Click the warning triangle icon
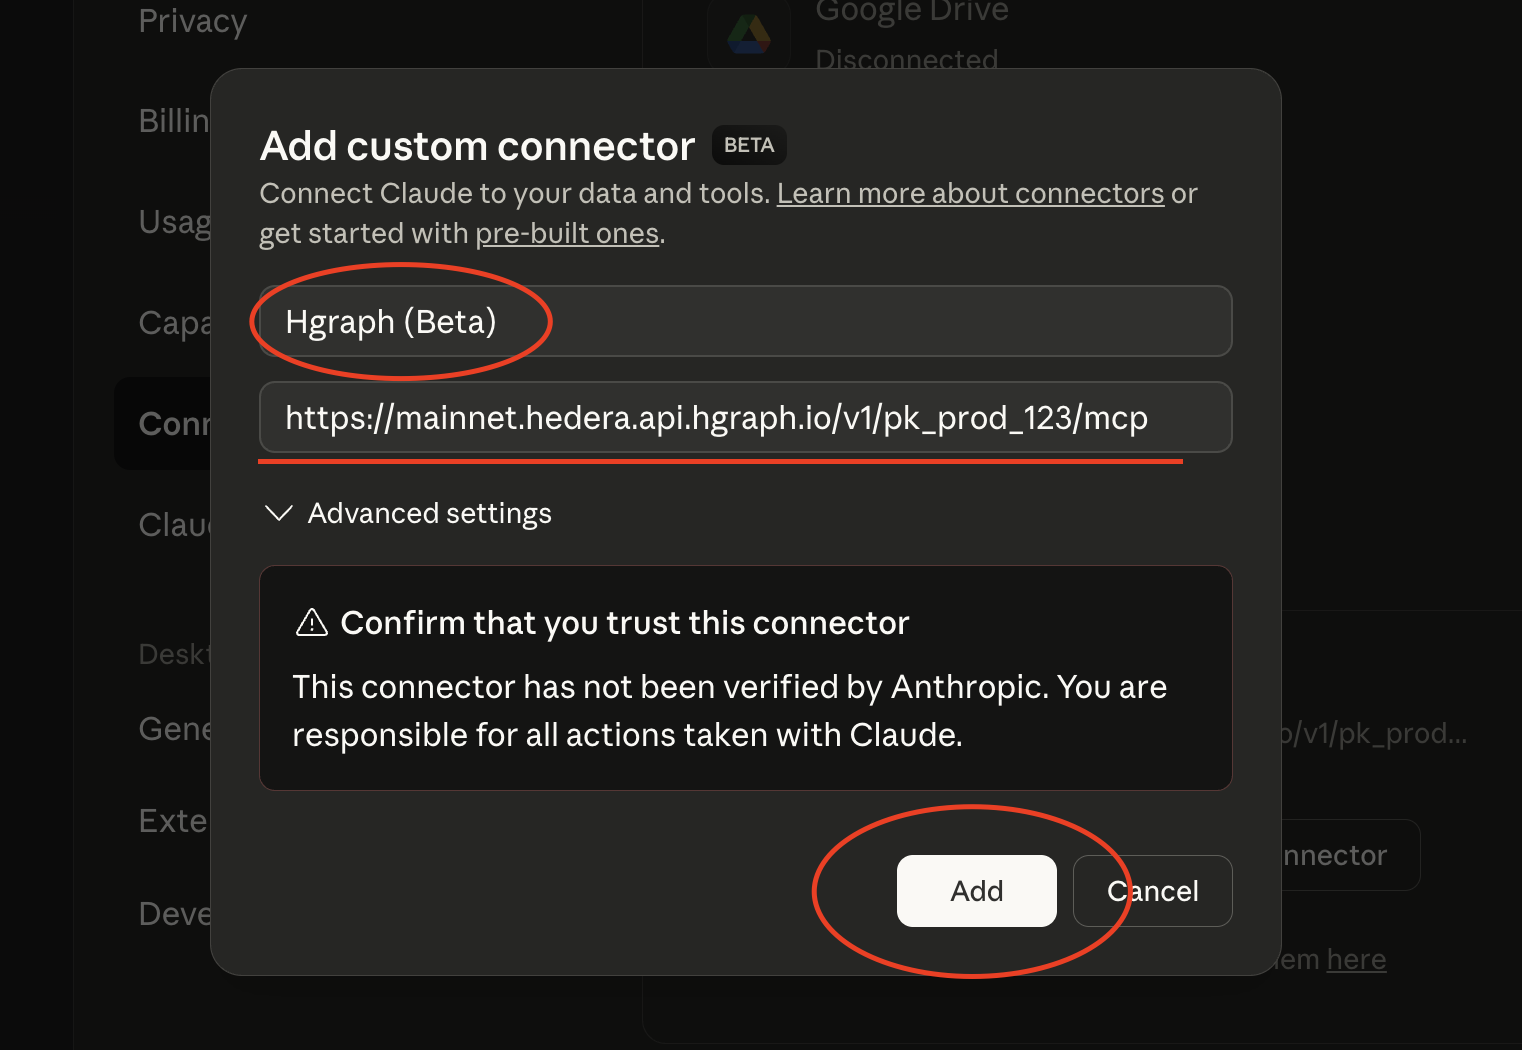 tap(311, 622)
